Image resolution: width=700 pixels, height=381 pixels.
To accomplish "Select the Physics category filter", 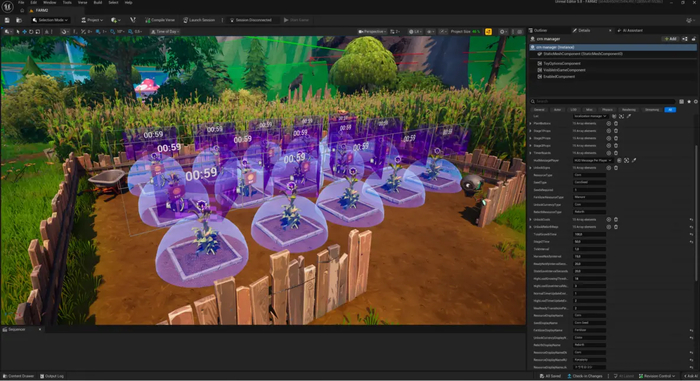I will click(608, 109).
